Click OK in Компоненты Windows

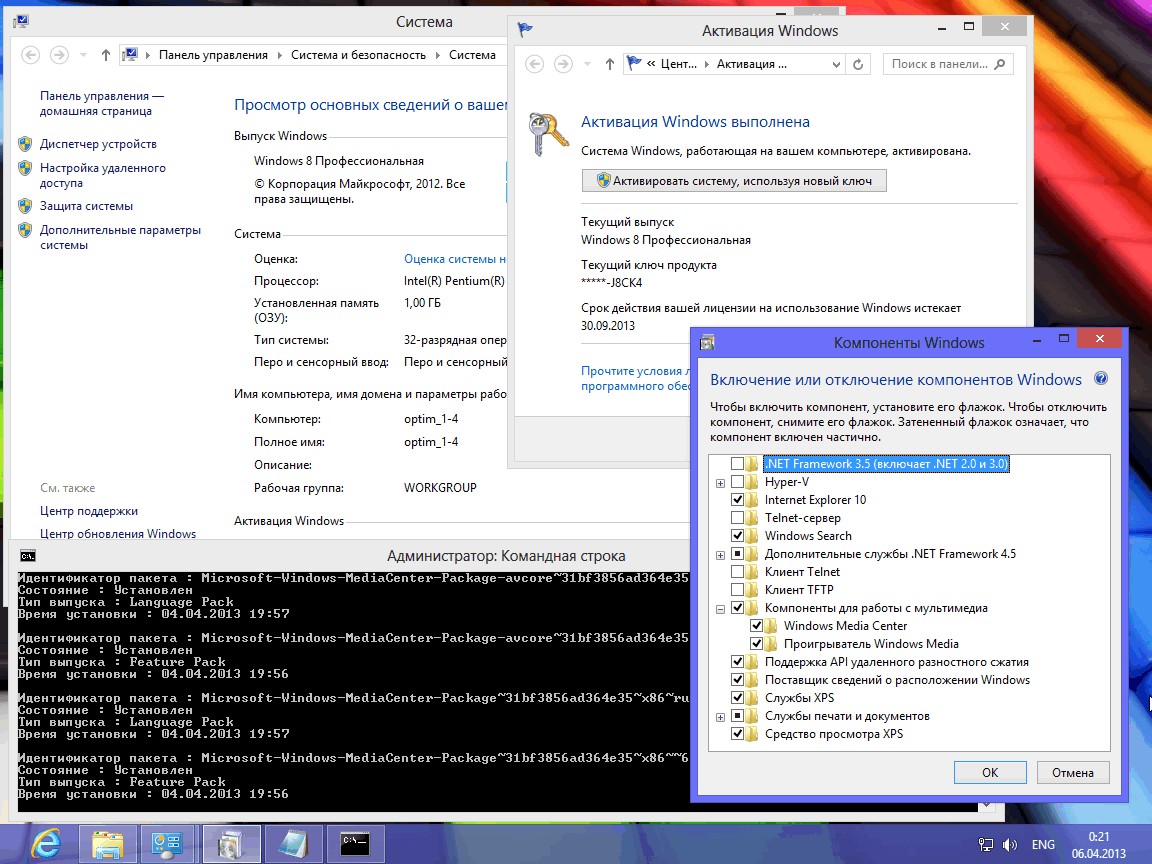(x=990, y=772)
